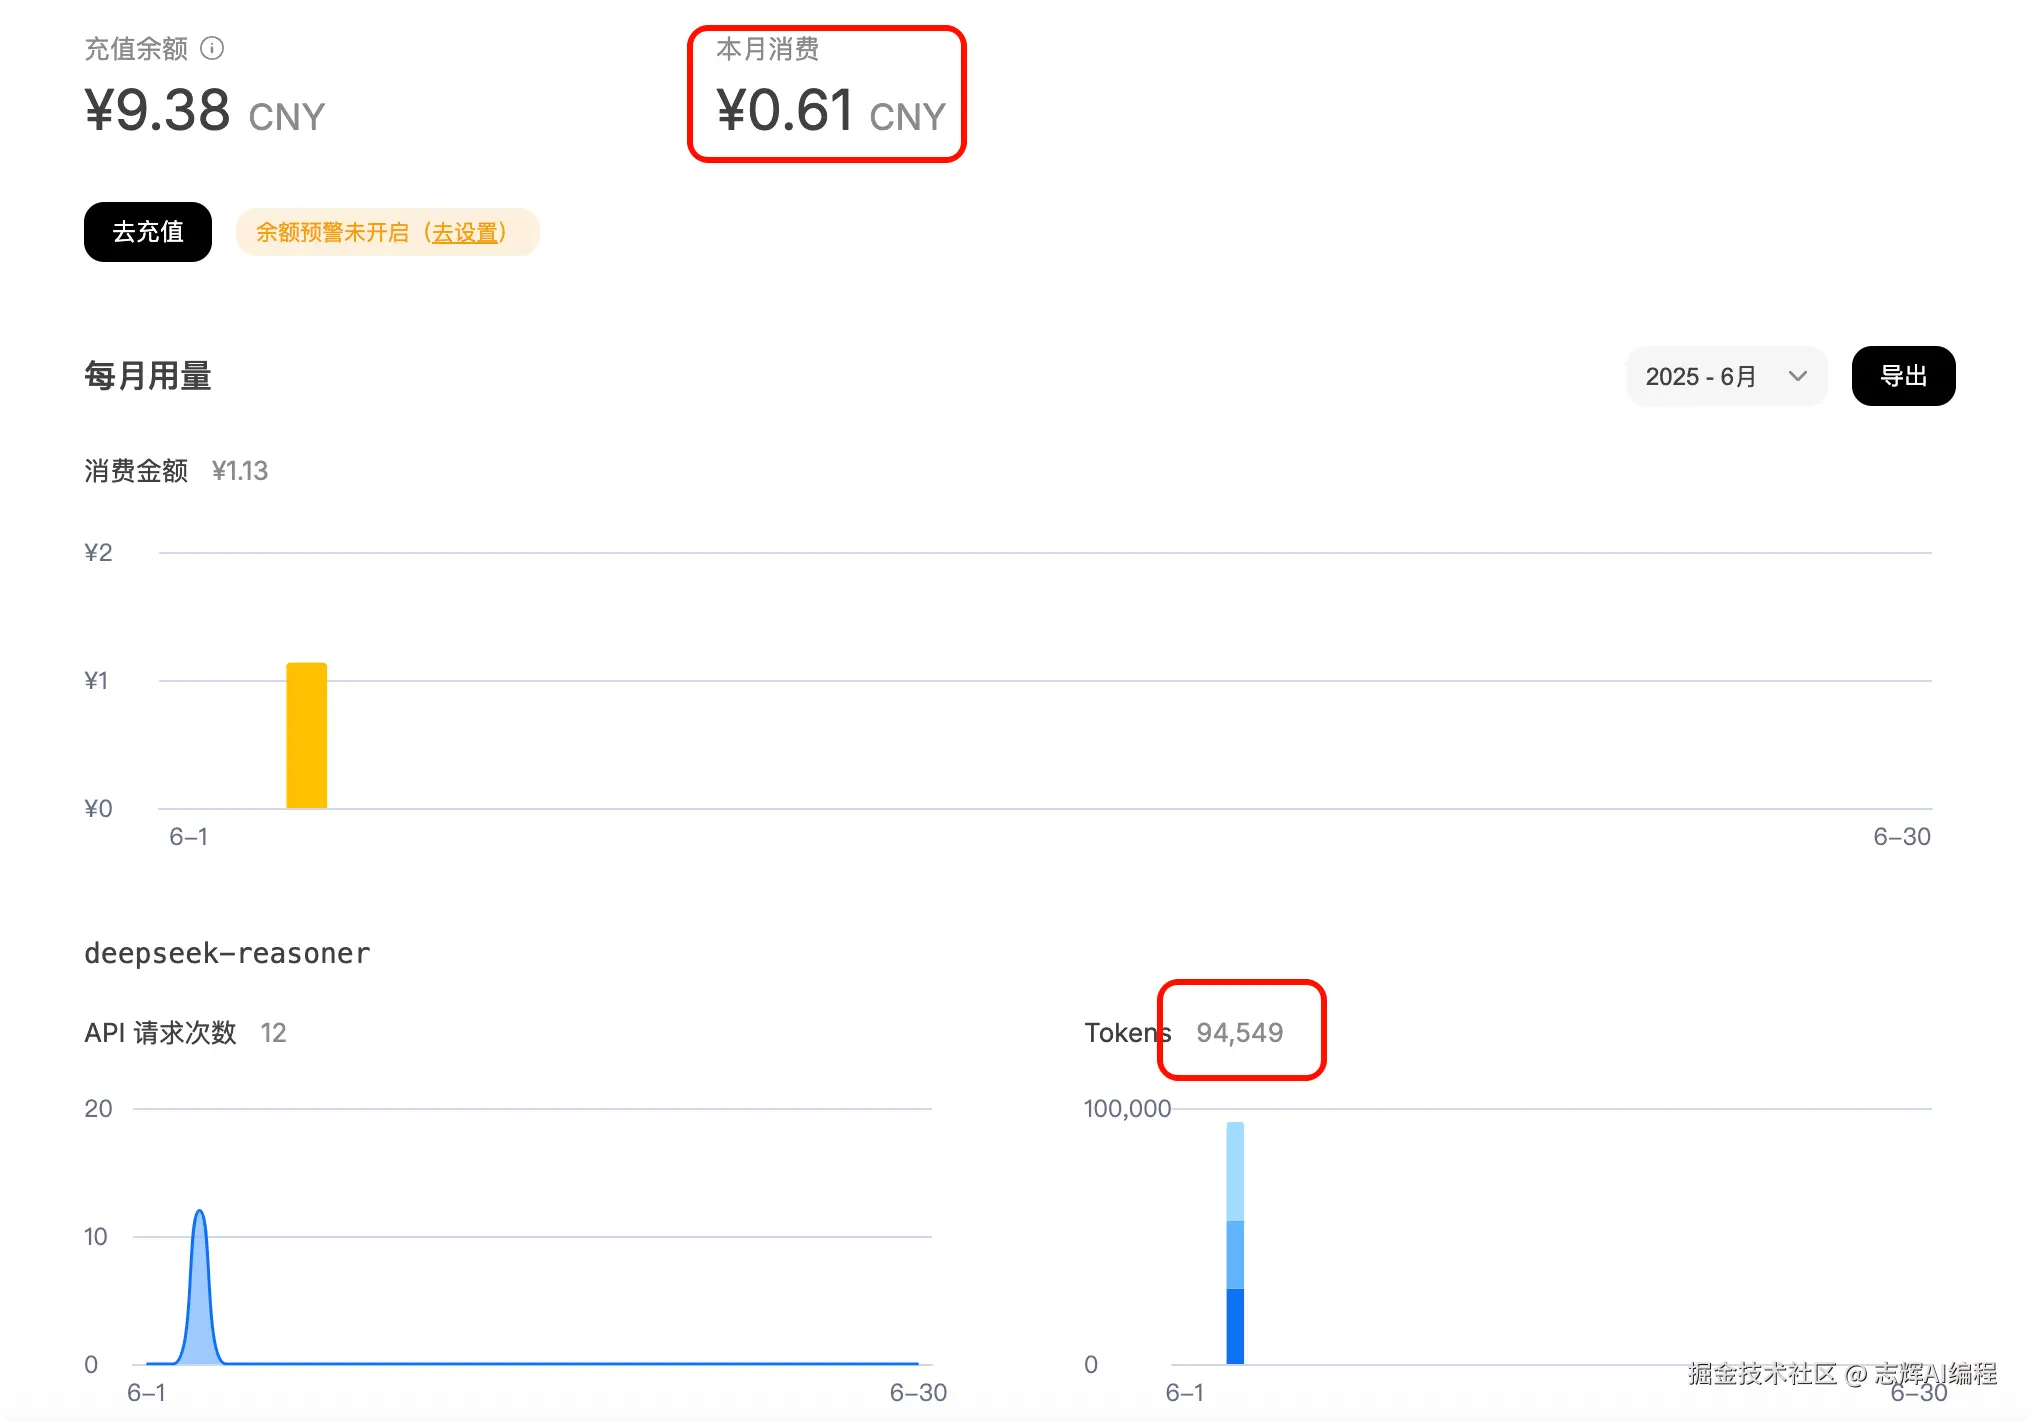Screen dimensions: 2032x1422
Task: Click the 导出 export button
Action: pyautogui.click(x=1903, y=377)
